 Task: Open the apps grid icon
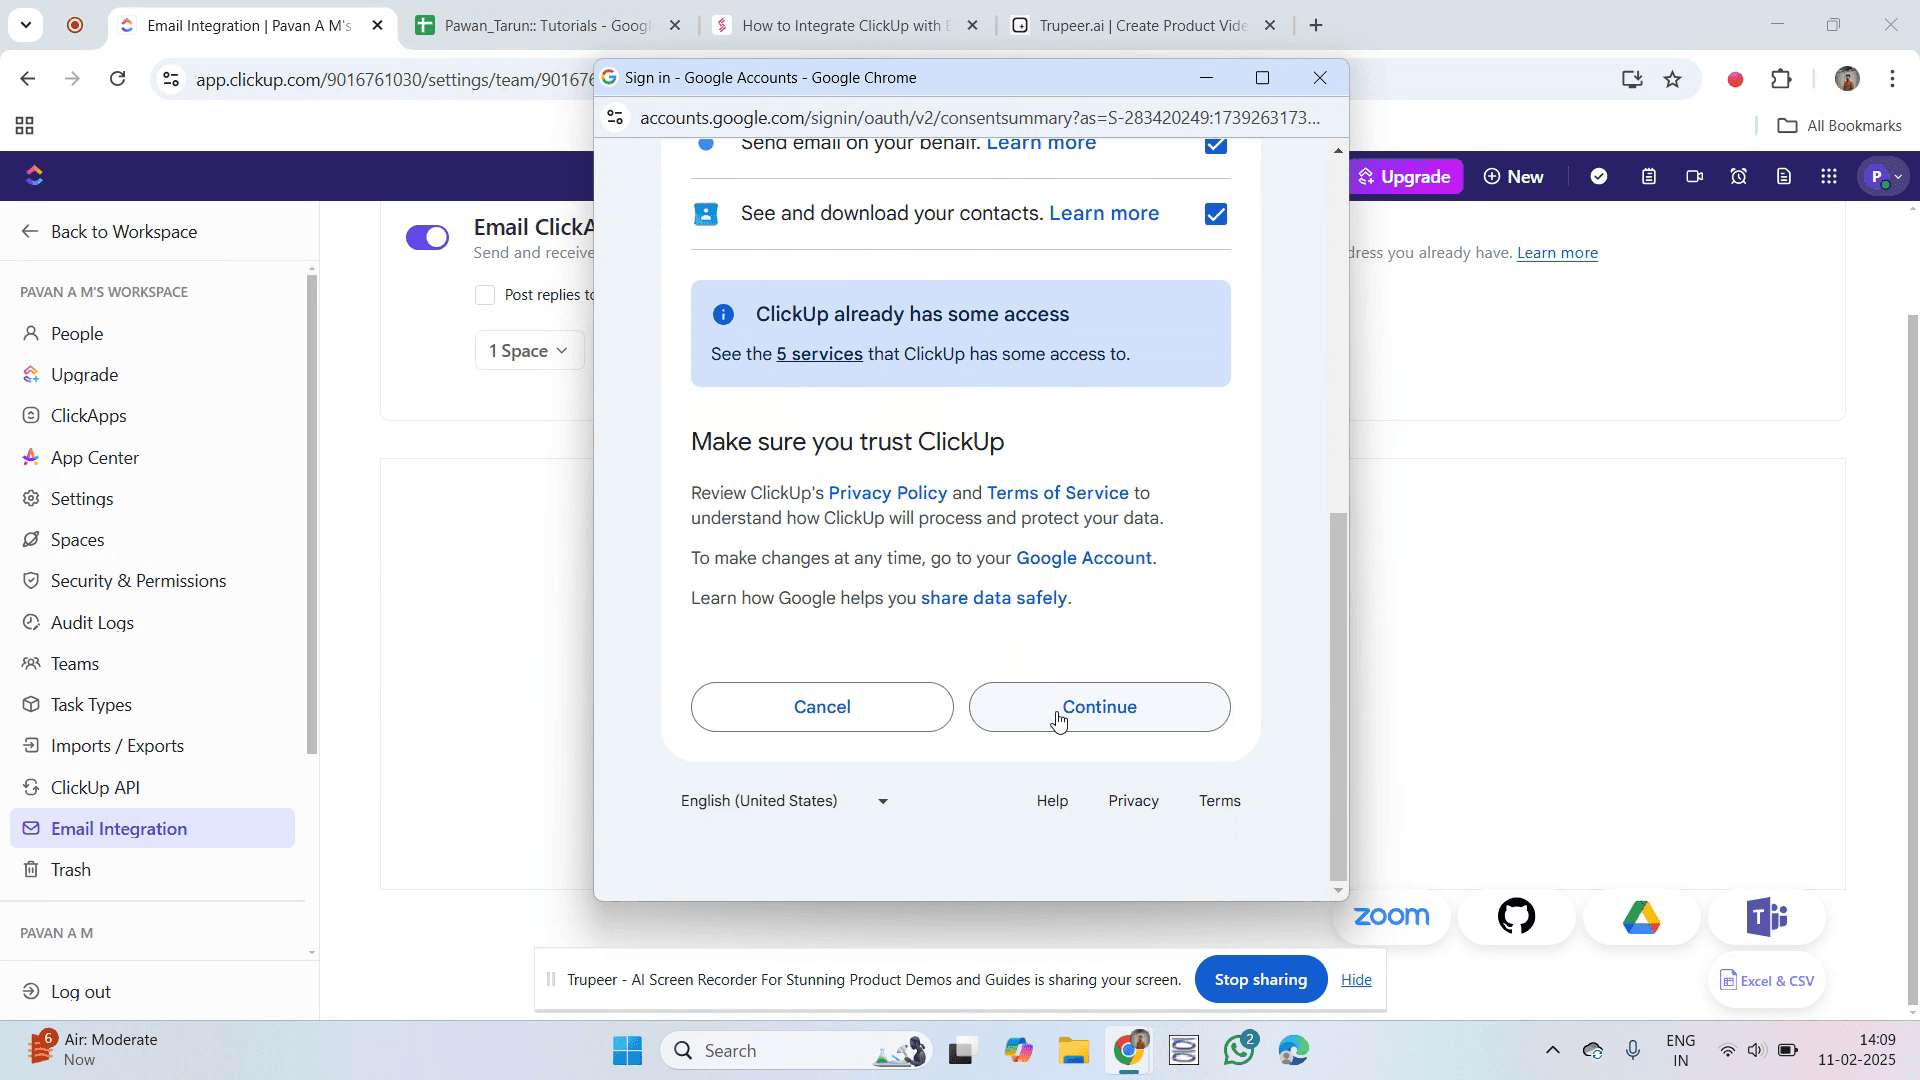click(1829, 177)
